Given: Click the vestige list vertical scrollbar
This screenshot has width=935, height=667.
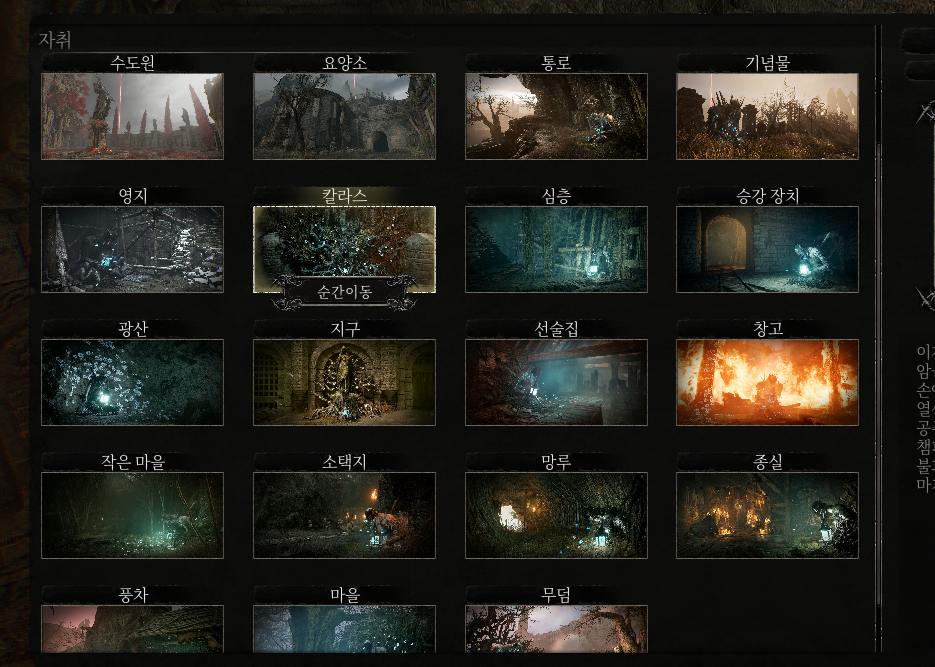Looking at the screenshot, I should [x=879, y=300].
